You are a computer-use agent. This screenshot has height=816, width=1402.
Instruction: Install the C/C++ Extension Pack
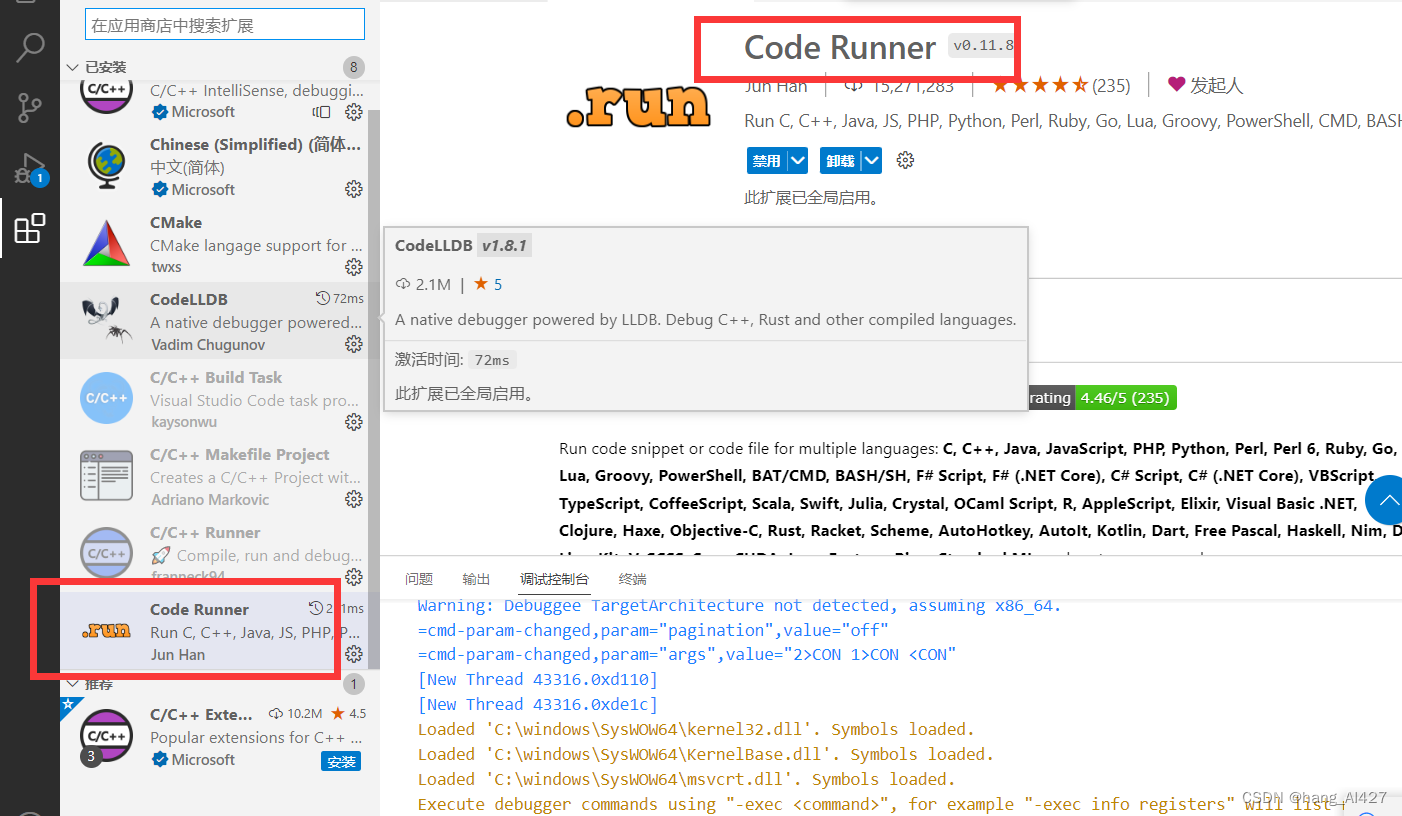click(x=341, y=762)
